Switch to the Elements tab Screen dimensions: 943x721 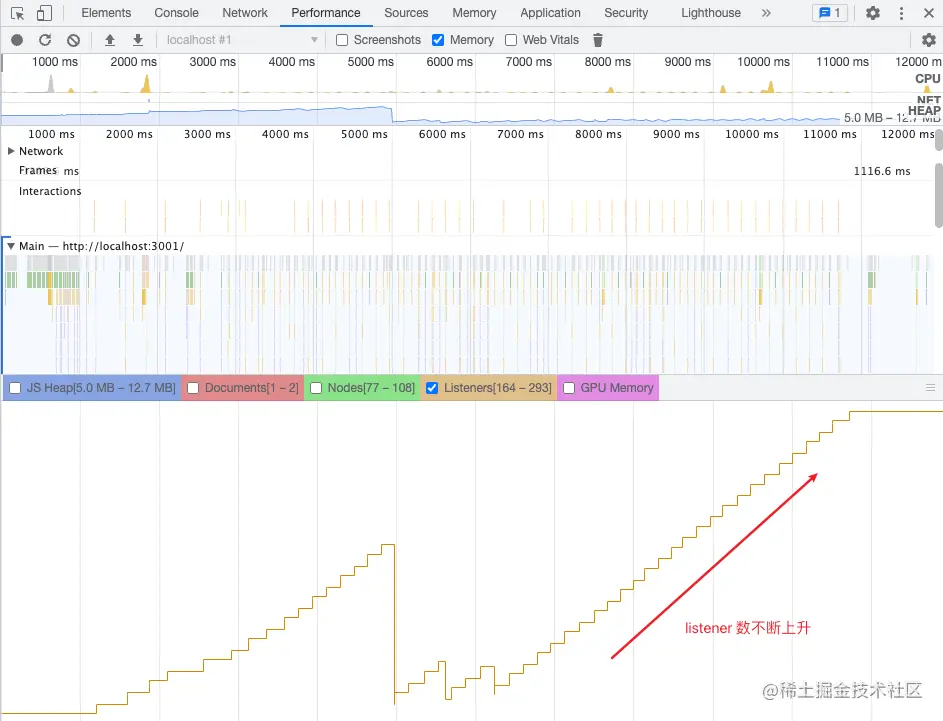106,13
